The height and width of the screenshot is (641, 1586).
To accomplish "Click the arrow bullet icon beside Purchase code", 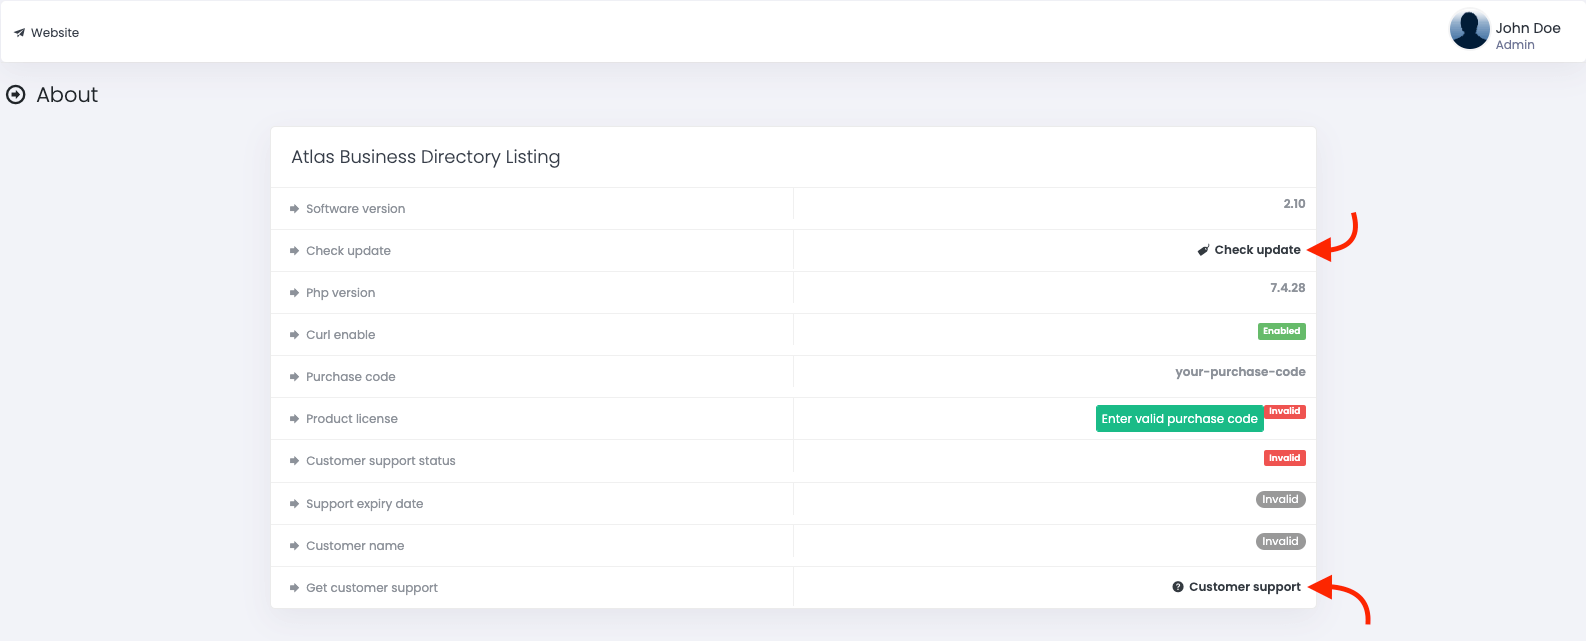I will pyautogui.click(x=294, y=377).
